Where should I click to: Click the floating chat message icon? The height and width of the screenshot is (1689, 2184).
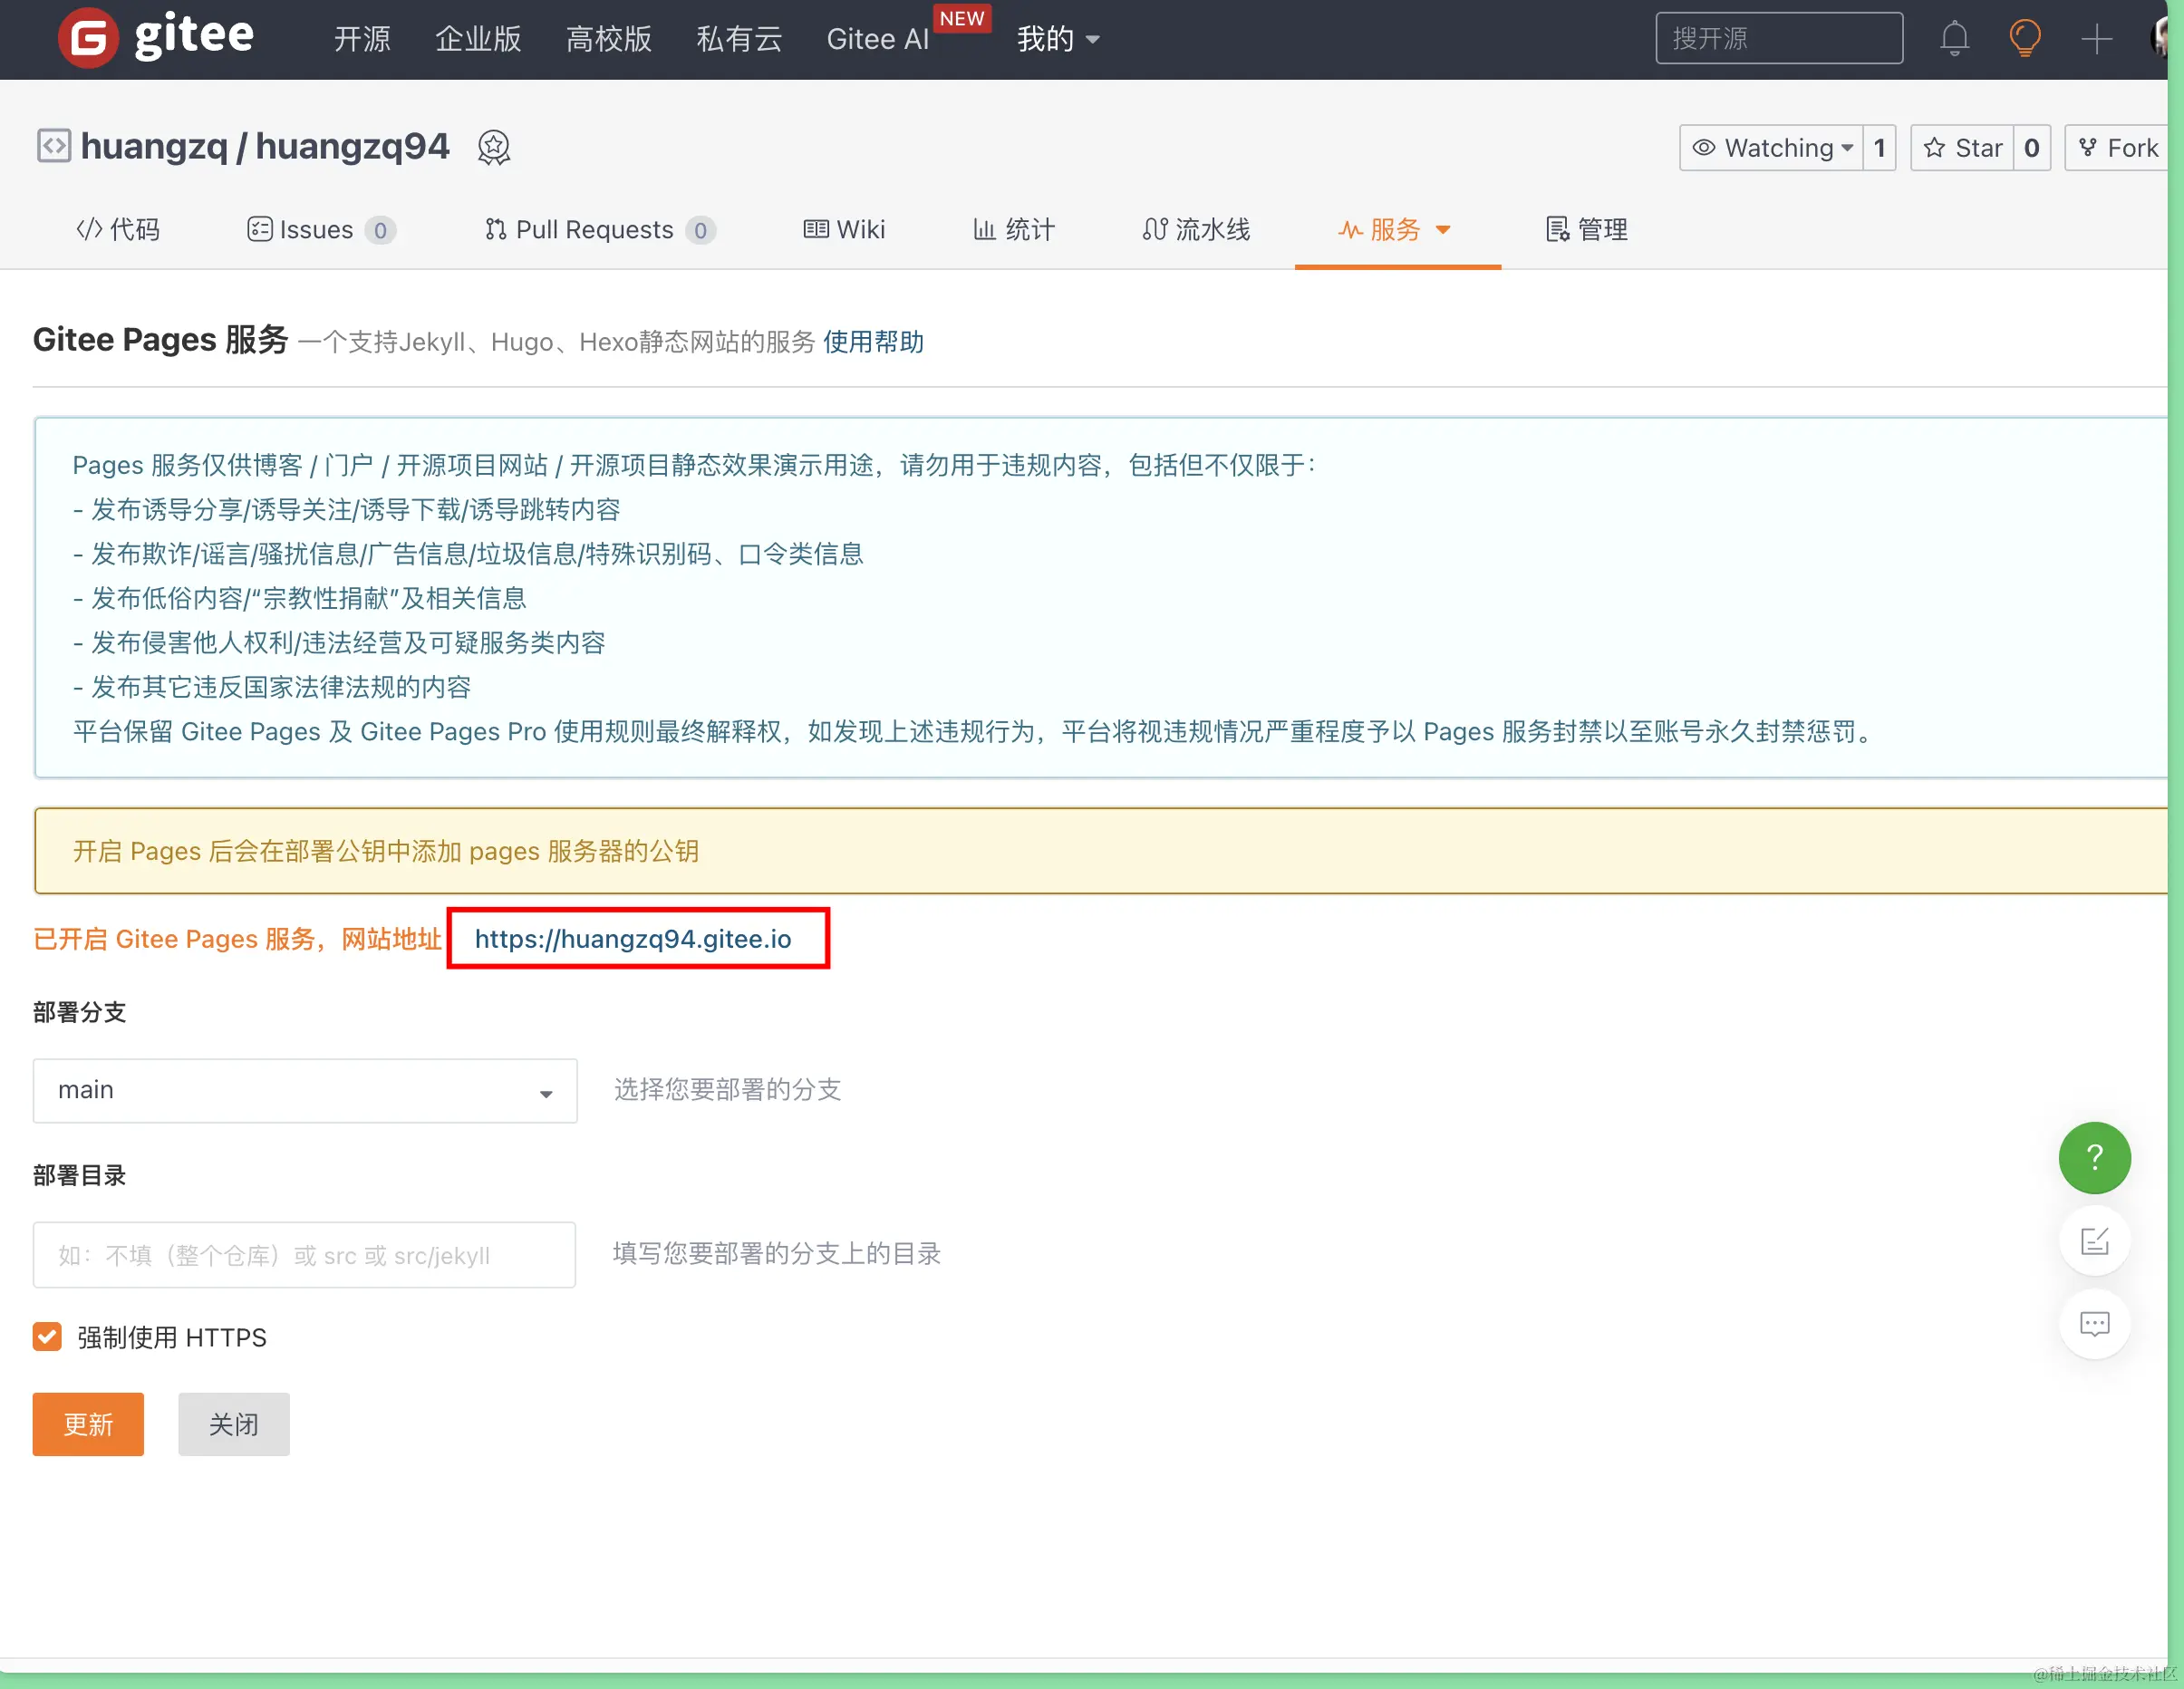(x=2094, y=1324)
